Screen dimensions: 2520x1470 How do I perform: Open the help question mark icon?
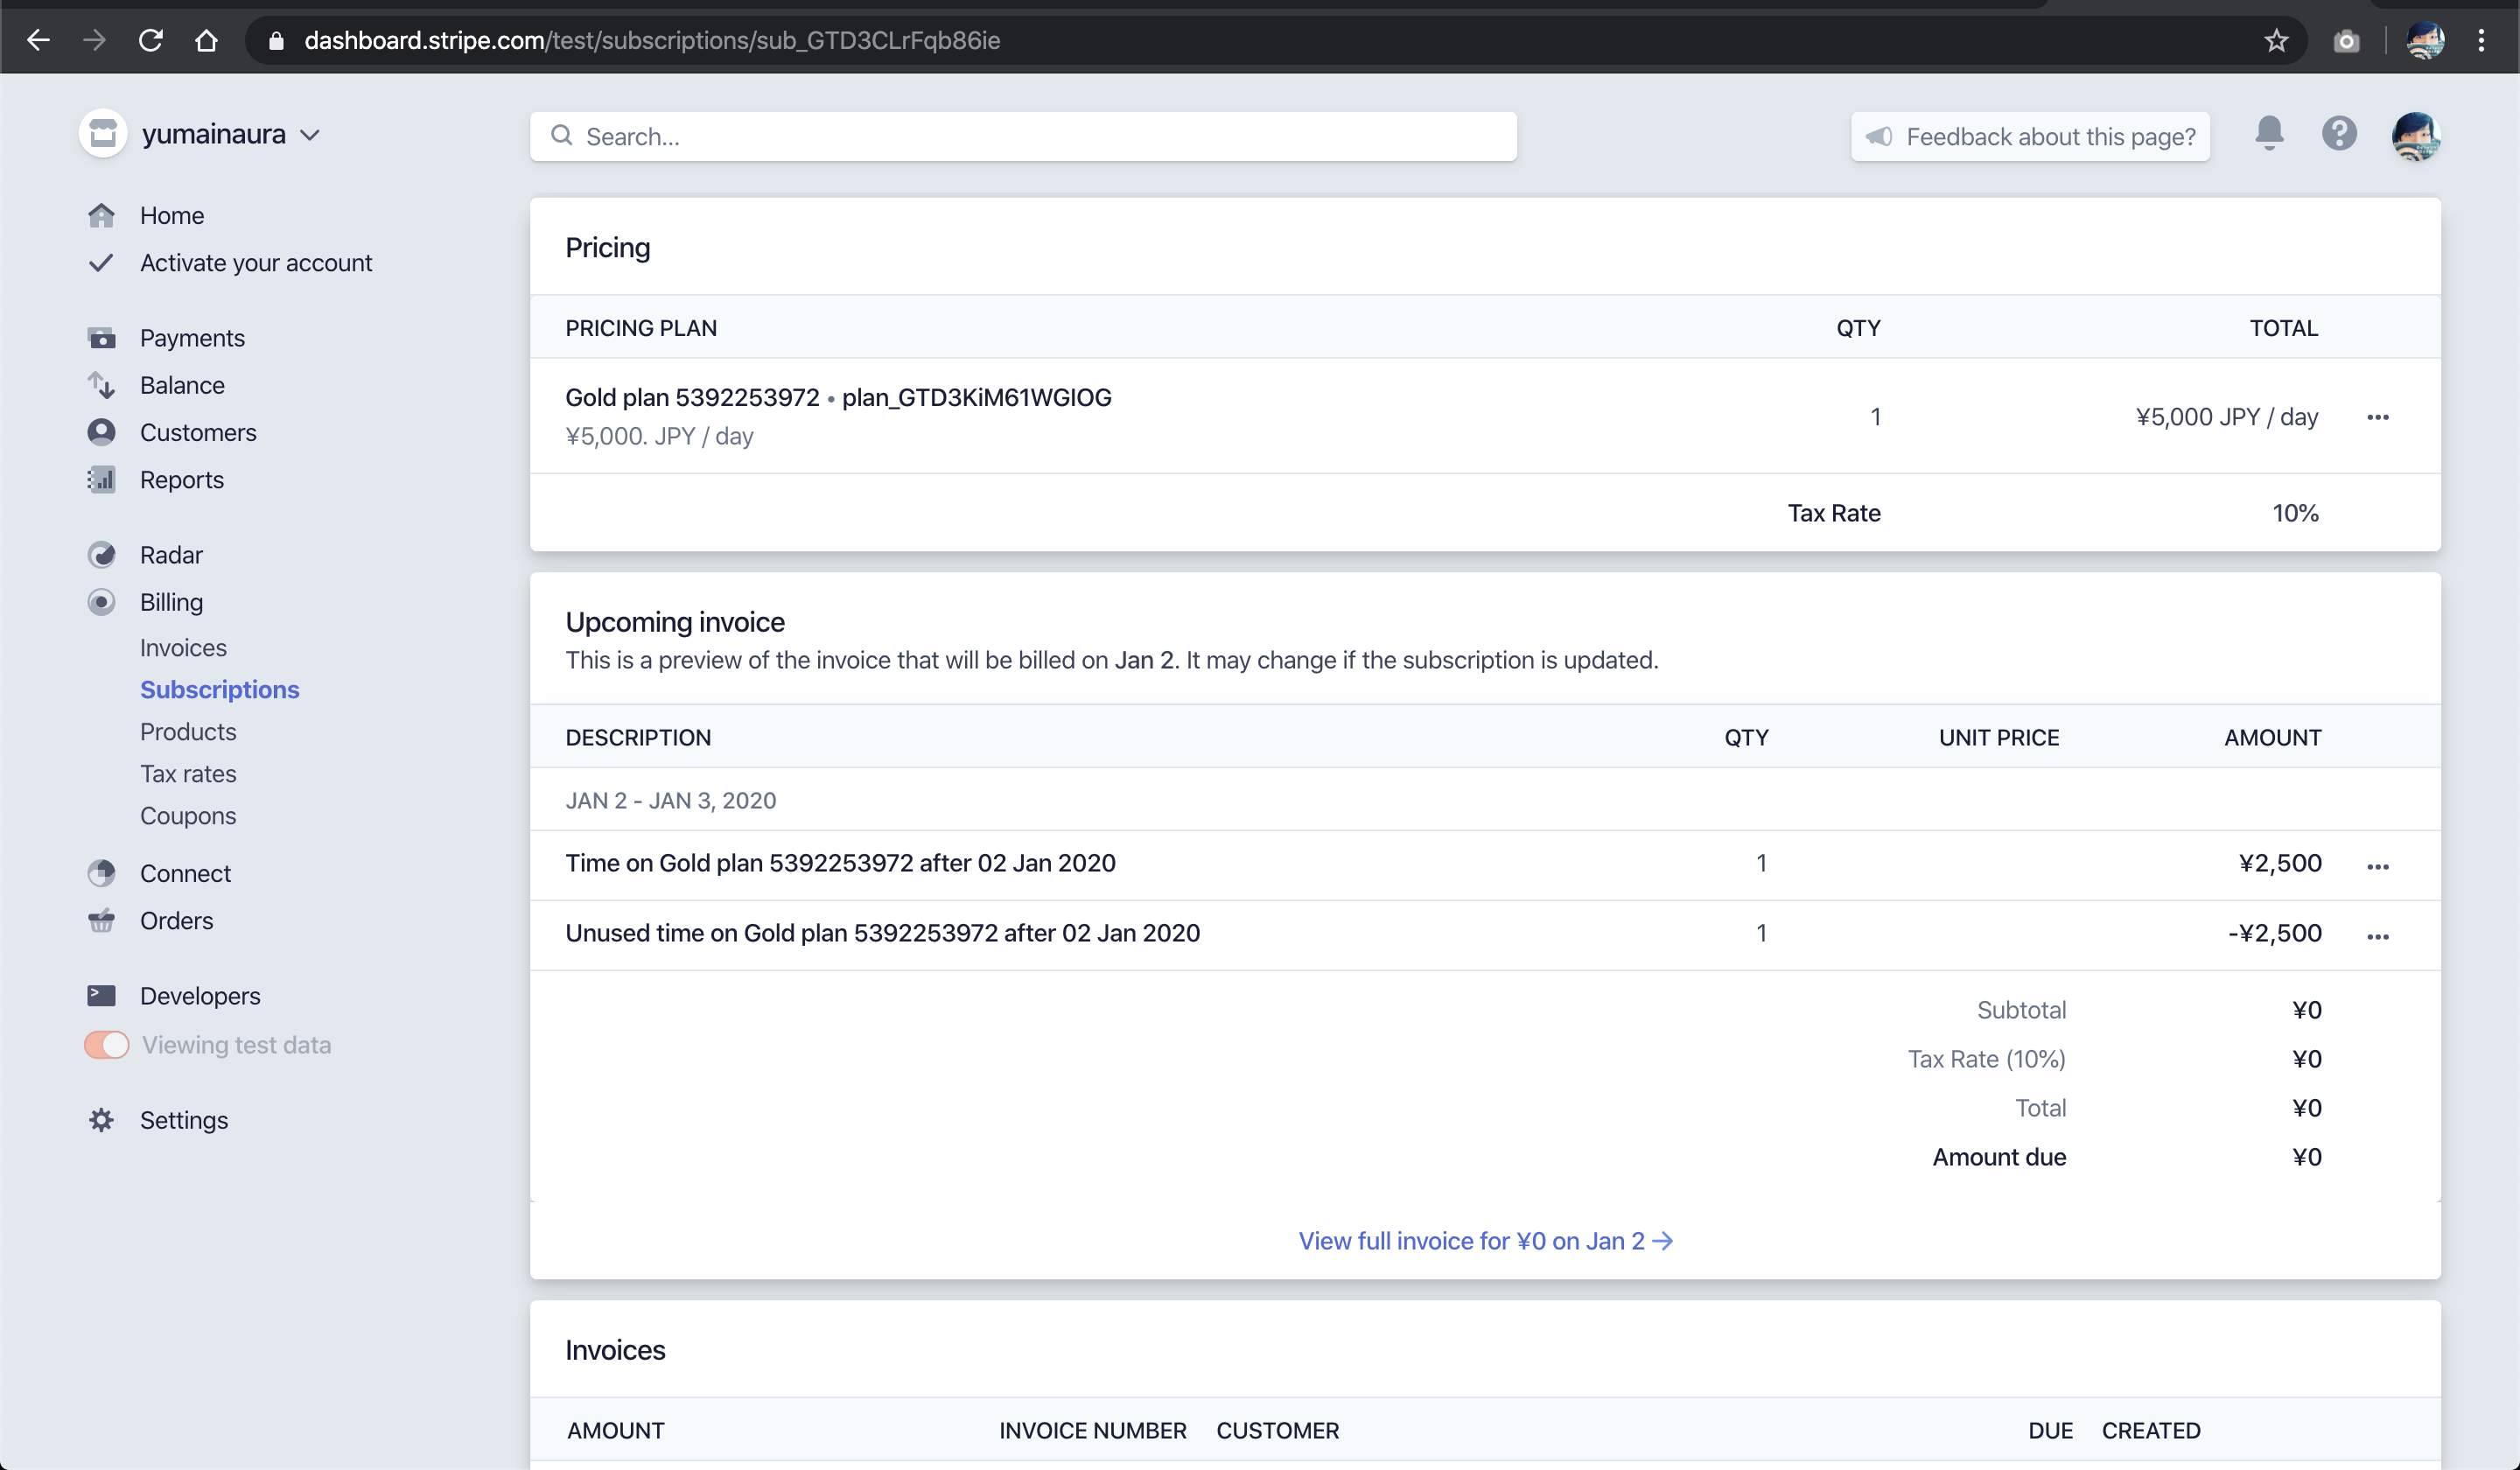click(x=2338, y=134)
